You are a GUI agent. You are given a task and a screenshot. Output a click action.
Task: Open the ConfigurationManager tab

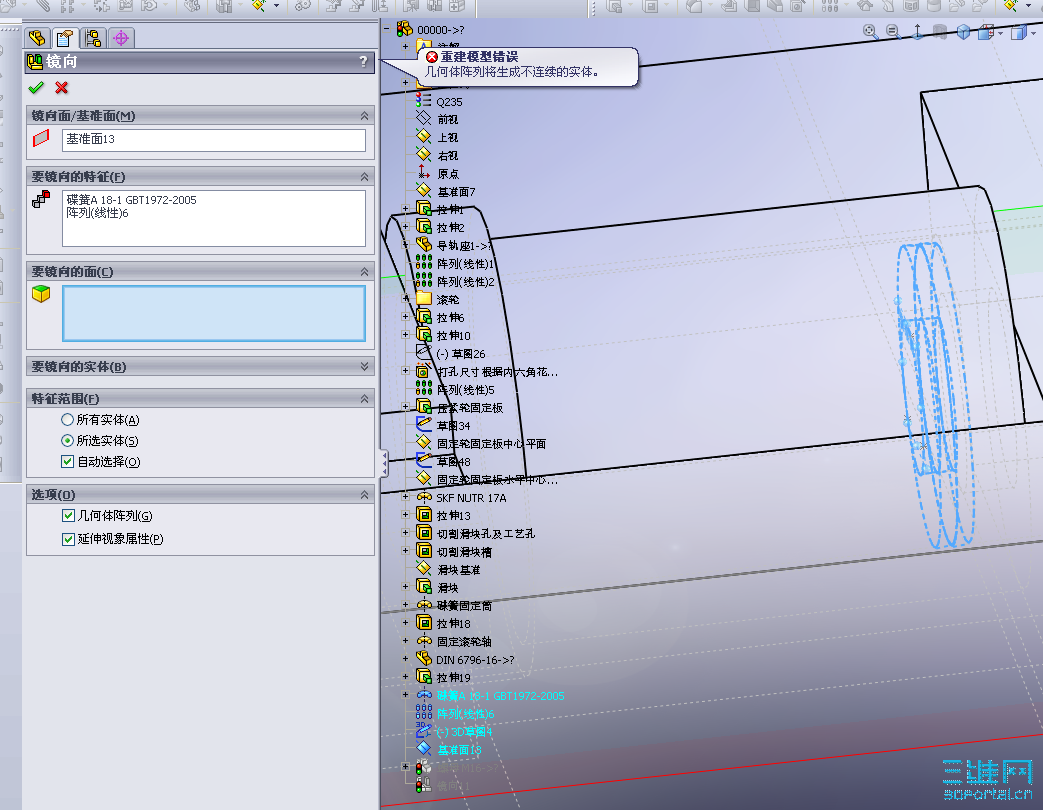pos(93,38)
